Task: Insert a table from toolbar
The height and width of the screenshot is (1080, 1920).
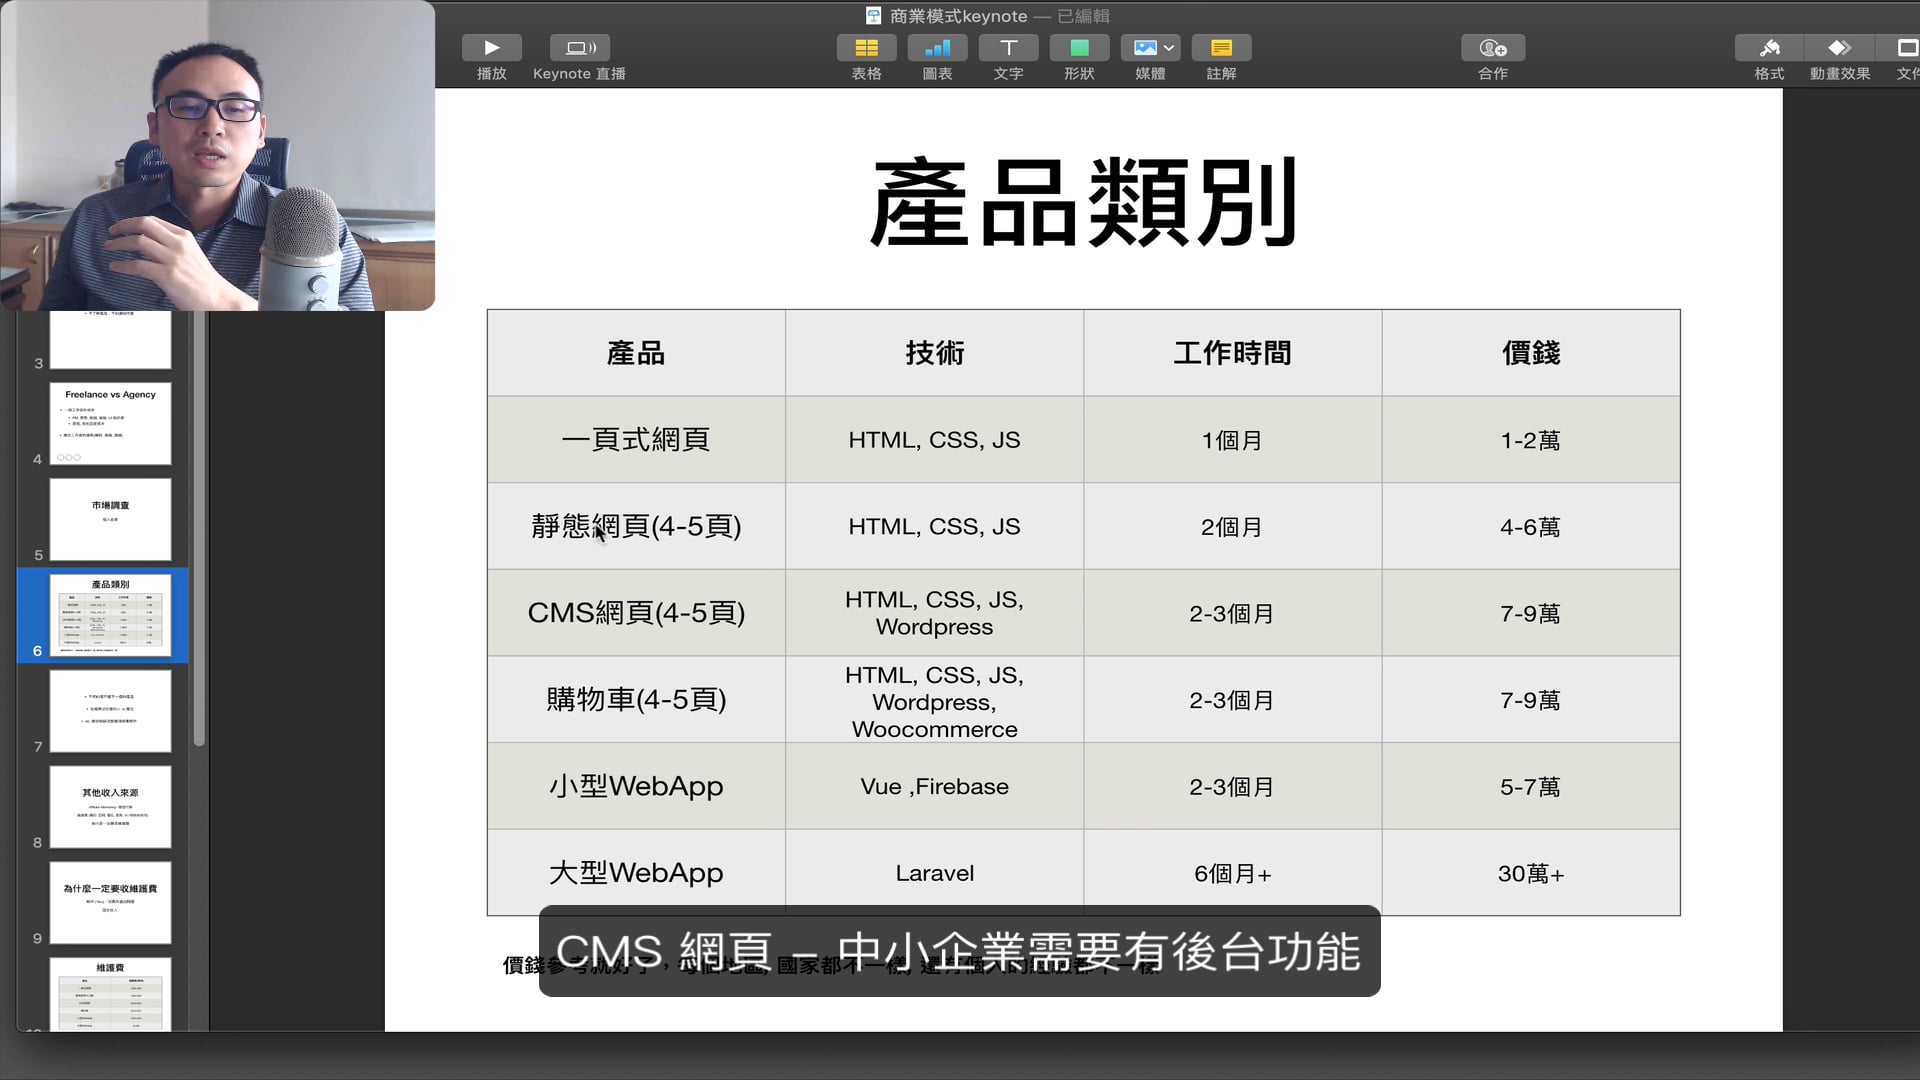Action: click(x=866, y=48)
